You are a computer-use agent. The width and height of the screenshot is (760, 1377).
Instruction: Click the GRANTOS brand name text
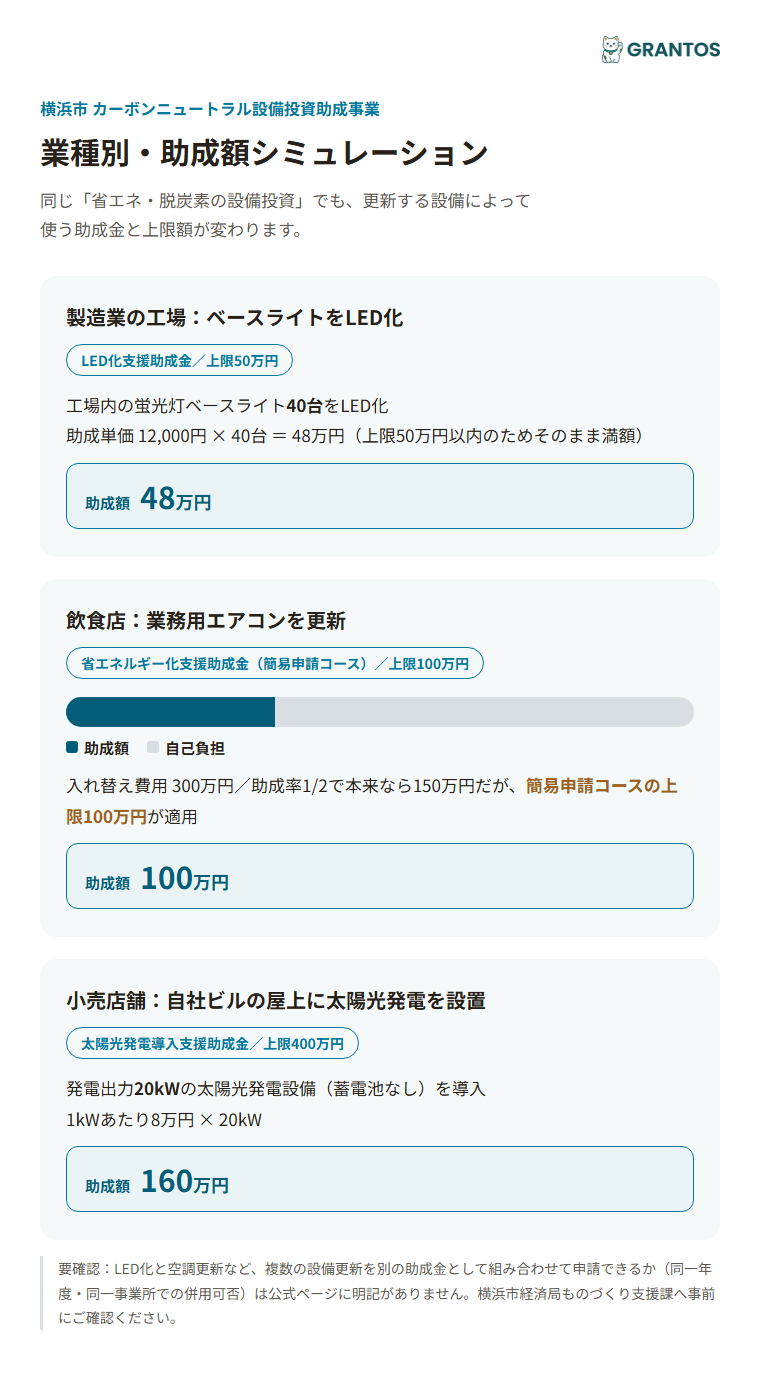(673, 50)
